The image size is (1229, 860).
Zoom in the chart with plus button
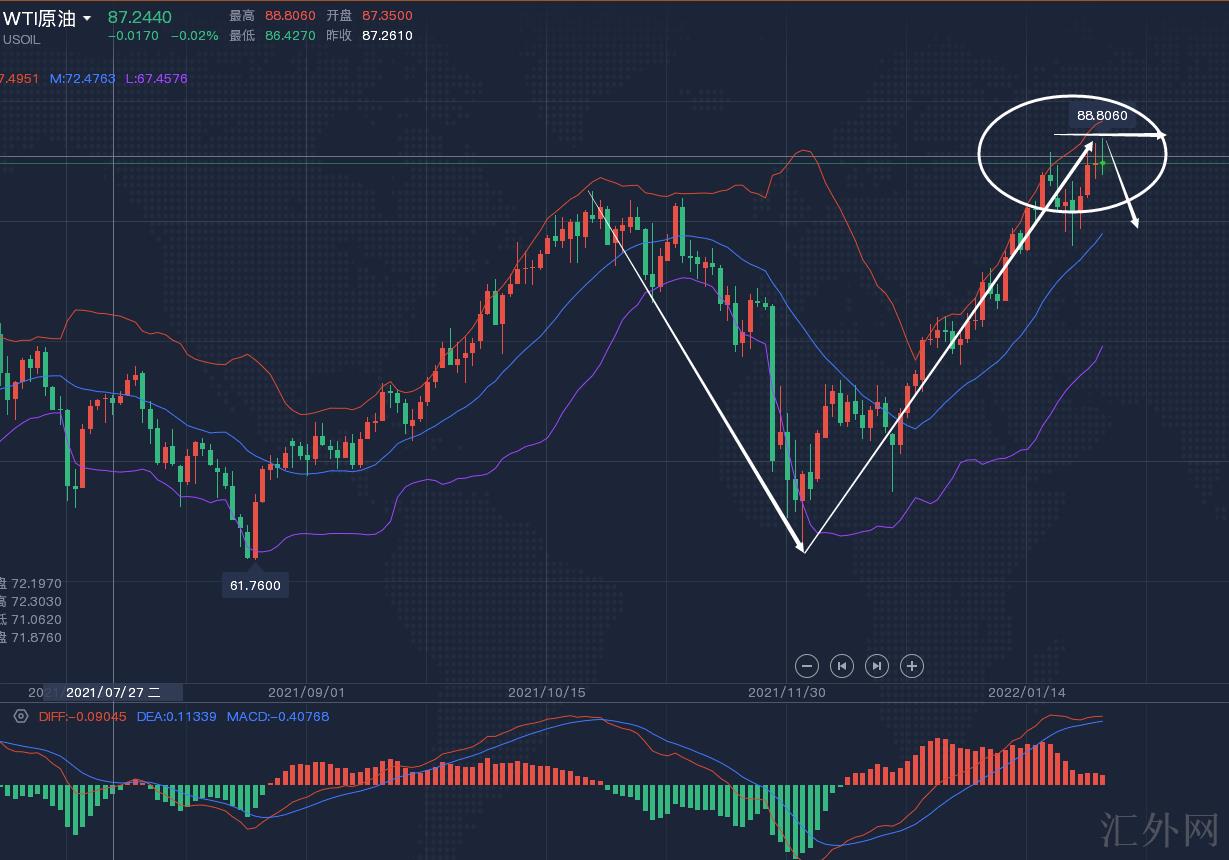(x=911, y=666)
